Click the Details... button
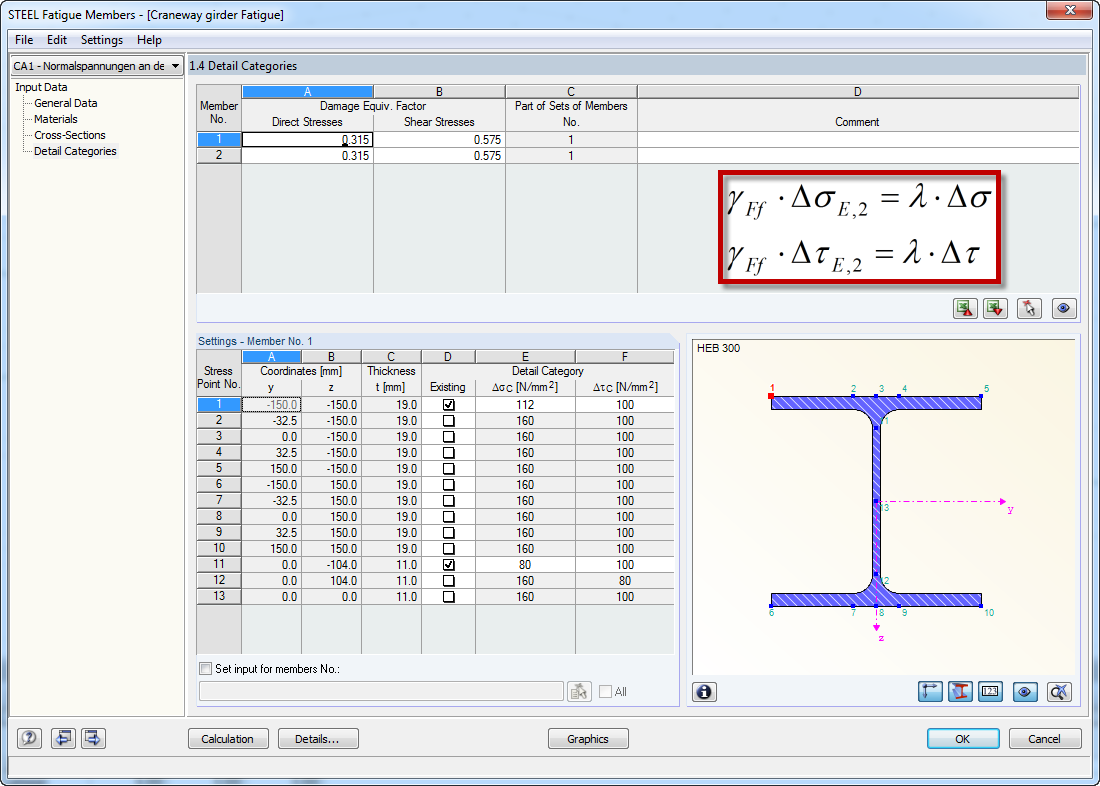 click(318, 739)
